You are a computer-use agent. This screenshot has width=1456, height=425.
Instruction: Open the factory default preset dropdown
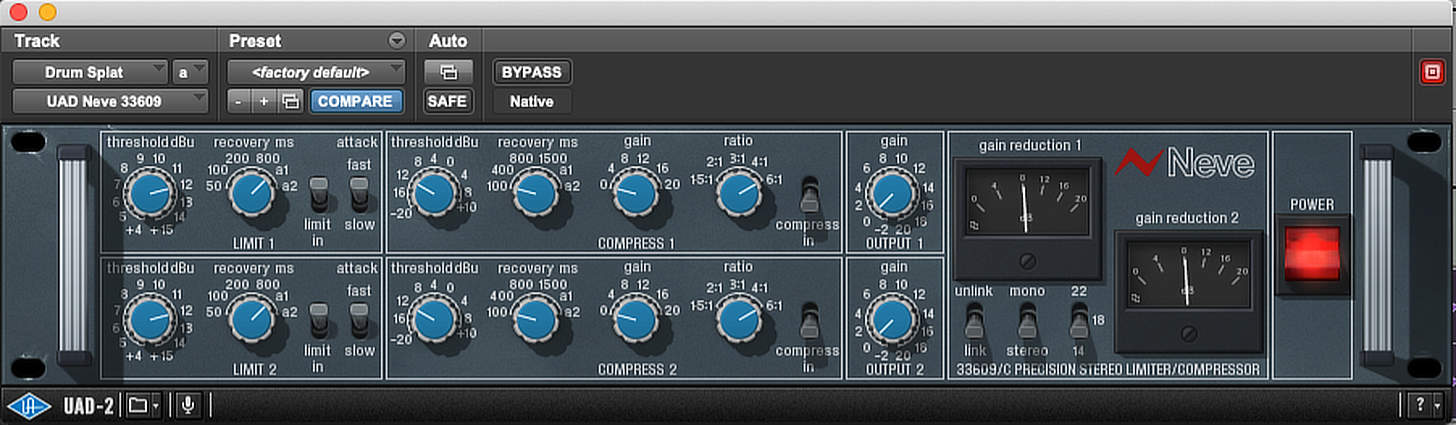[x=316, y=72]
